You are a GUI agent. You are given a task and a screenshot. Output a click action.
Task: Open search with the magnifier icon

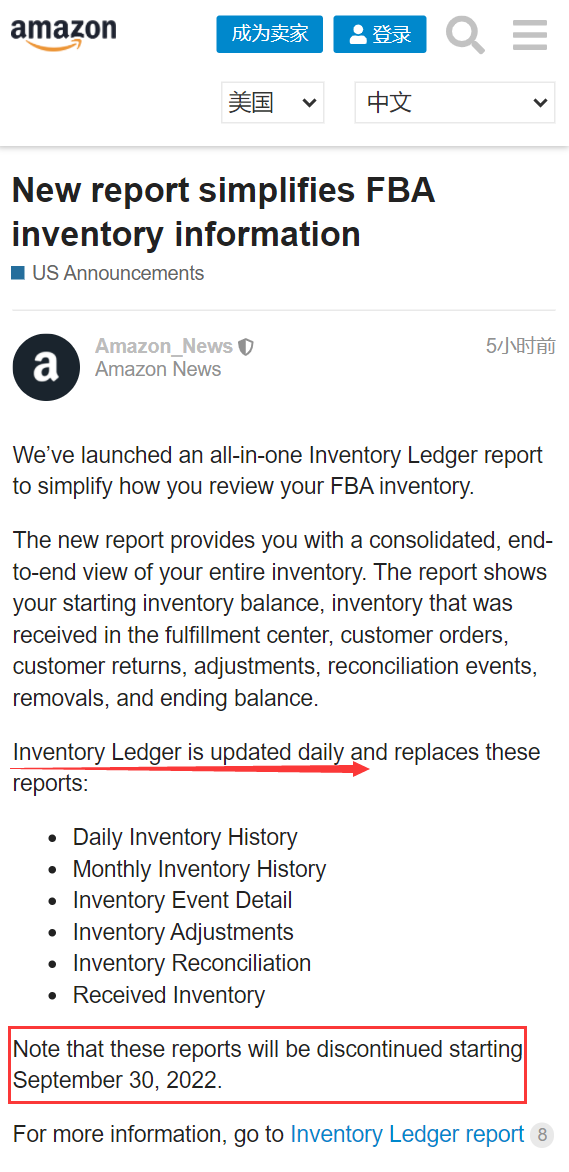pos(466,35)
